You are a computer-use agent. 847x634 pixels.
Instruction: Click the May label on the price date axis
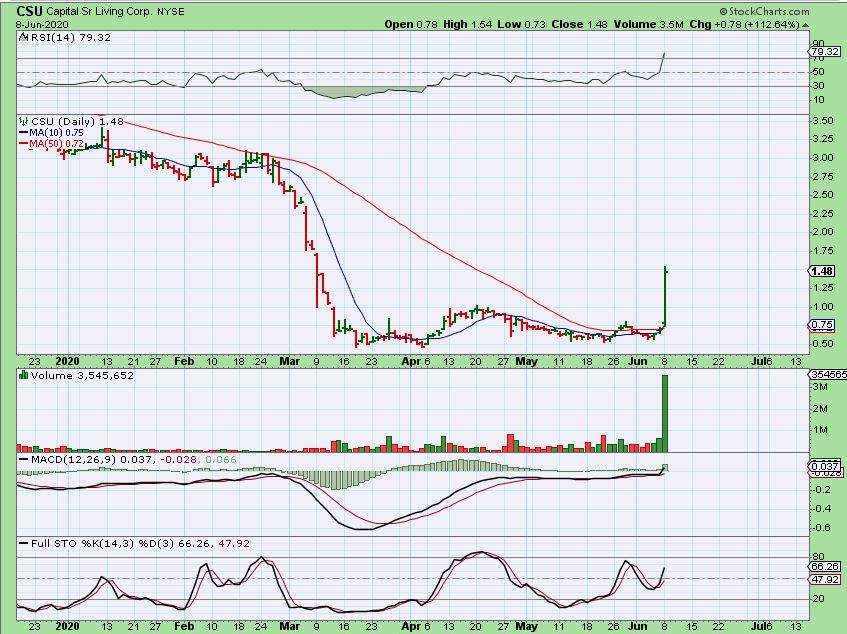(x=527, y=361)
